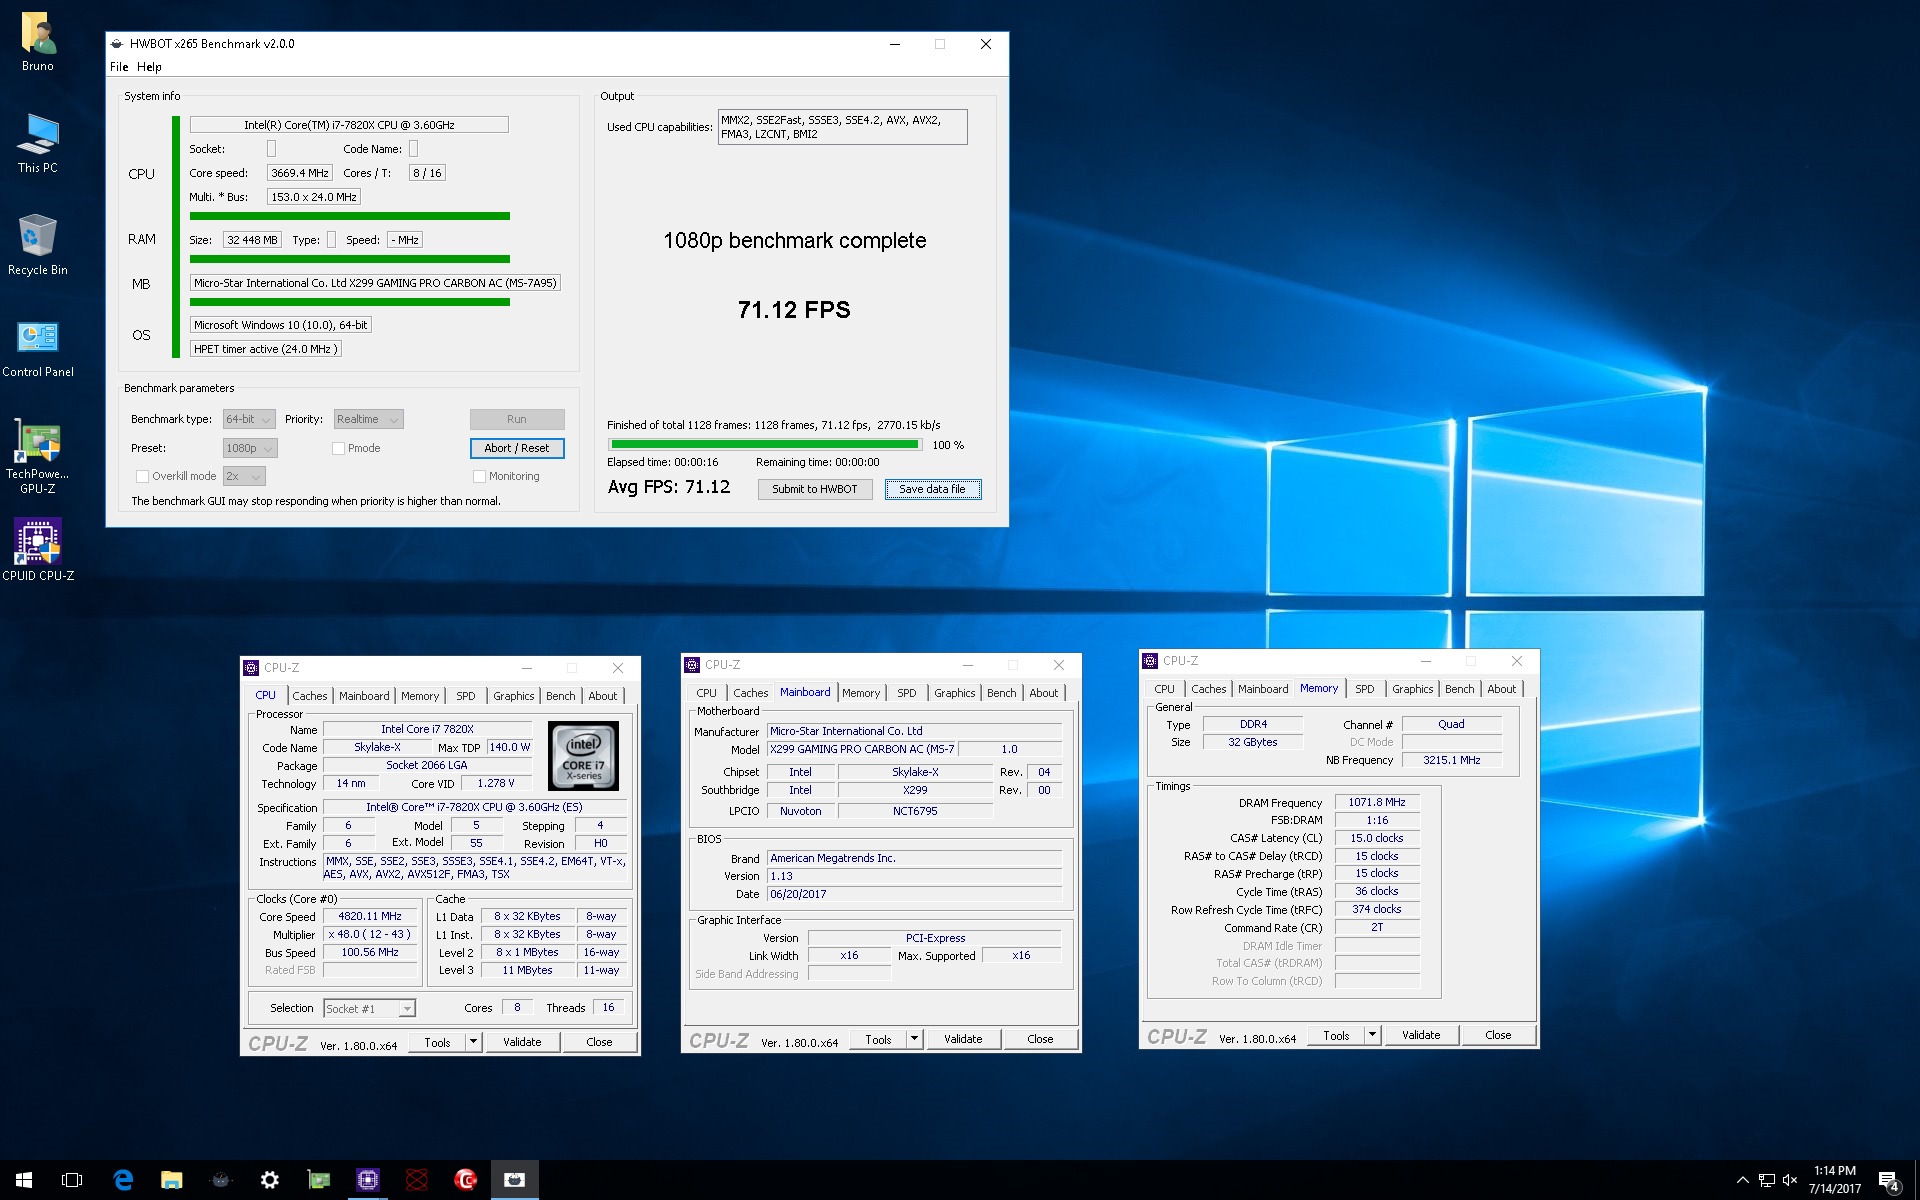
Task: Click the CPU-Z Memory window title icon
Action: point(1150,661)
